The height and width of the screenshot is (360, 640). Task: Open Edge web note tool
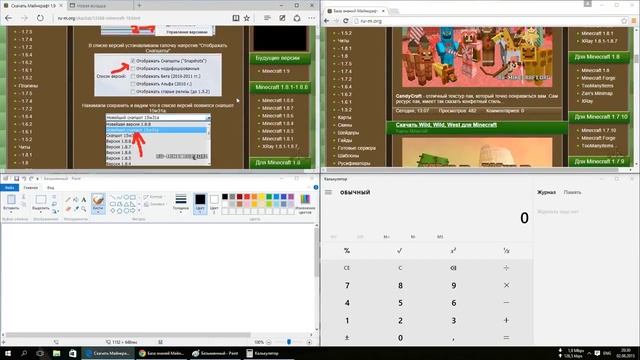click(282, 18)
